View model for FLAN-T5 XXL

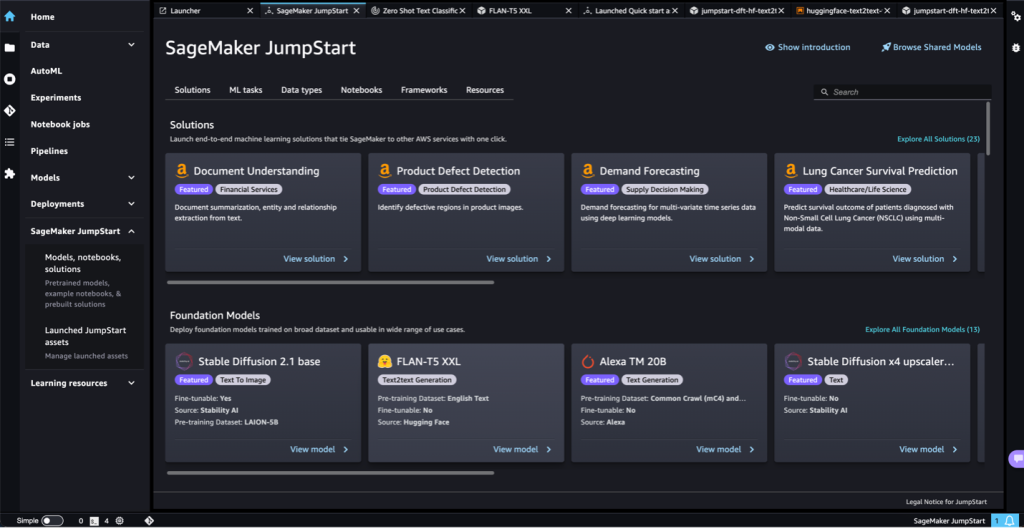pos(522,449)
